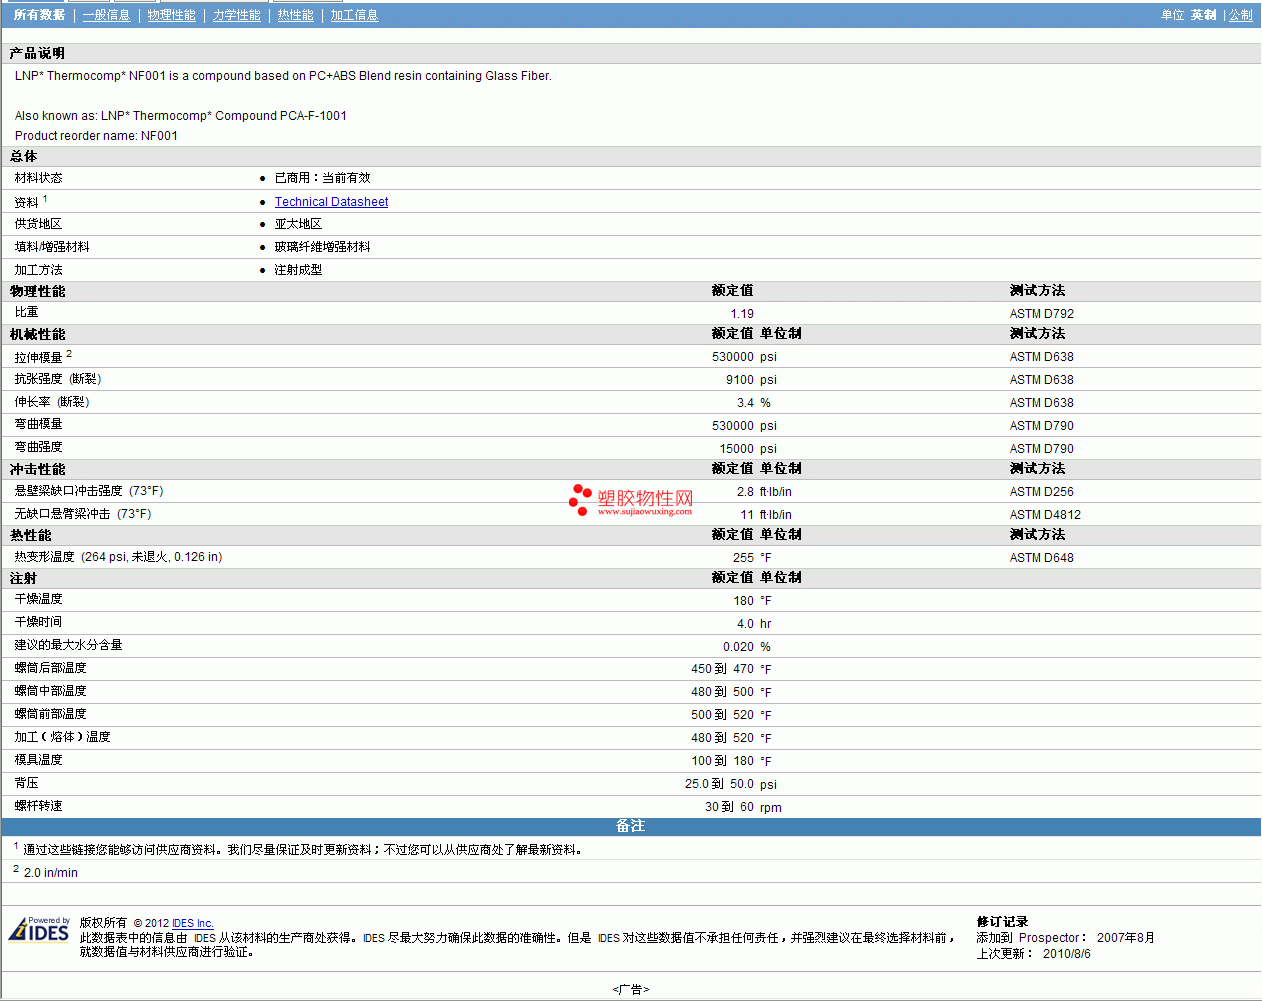The width and height of the screenshot is (1262, 1001).
Task: Go to the 物理性能 tab
Action: tap(171, 15)
